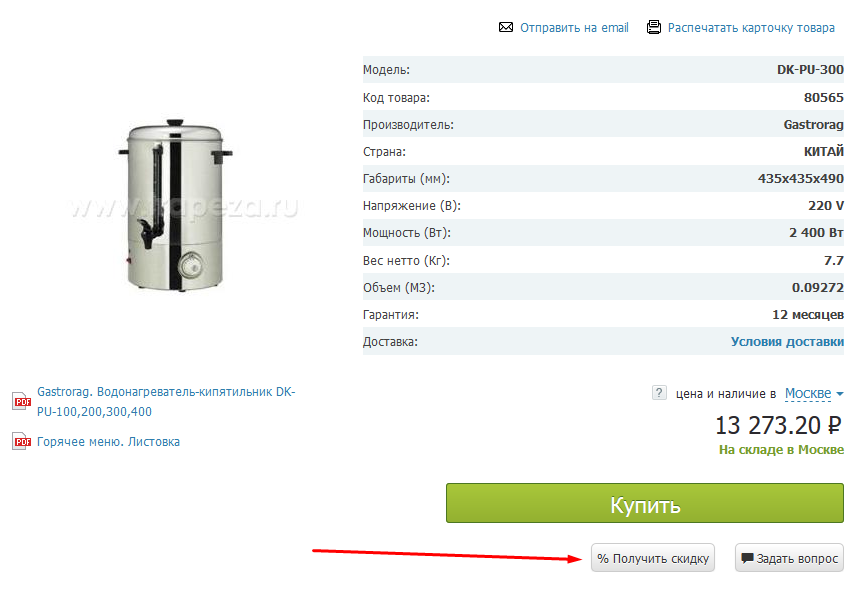Open Распечатать карточку товара link
857x590 pixels.
tap(751, 27)
